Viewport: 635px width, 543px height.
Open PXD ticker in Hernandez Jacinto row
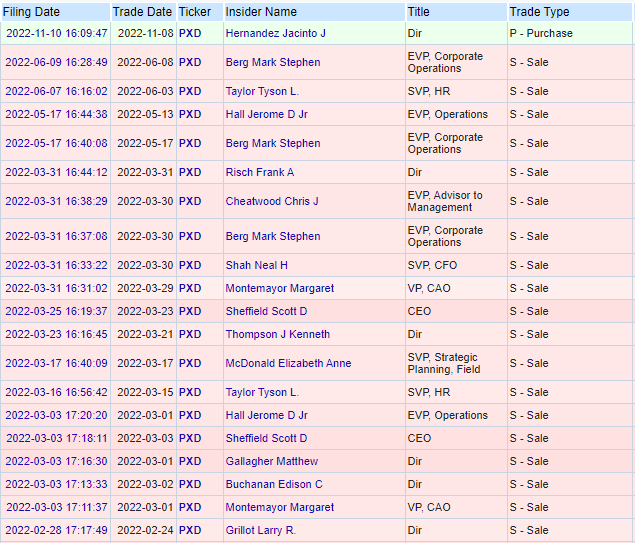coord(190,33)
